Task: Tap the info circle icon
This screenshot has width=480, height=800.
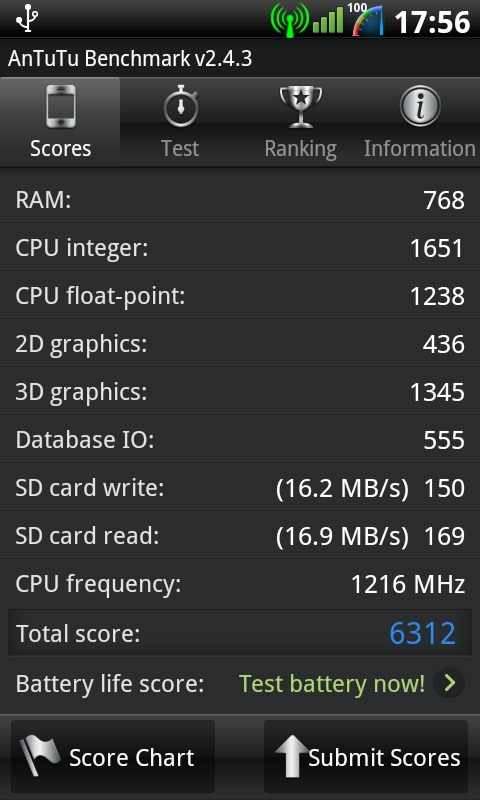Action: [420, 106]
